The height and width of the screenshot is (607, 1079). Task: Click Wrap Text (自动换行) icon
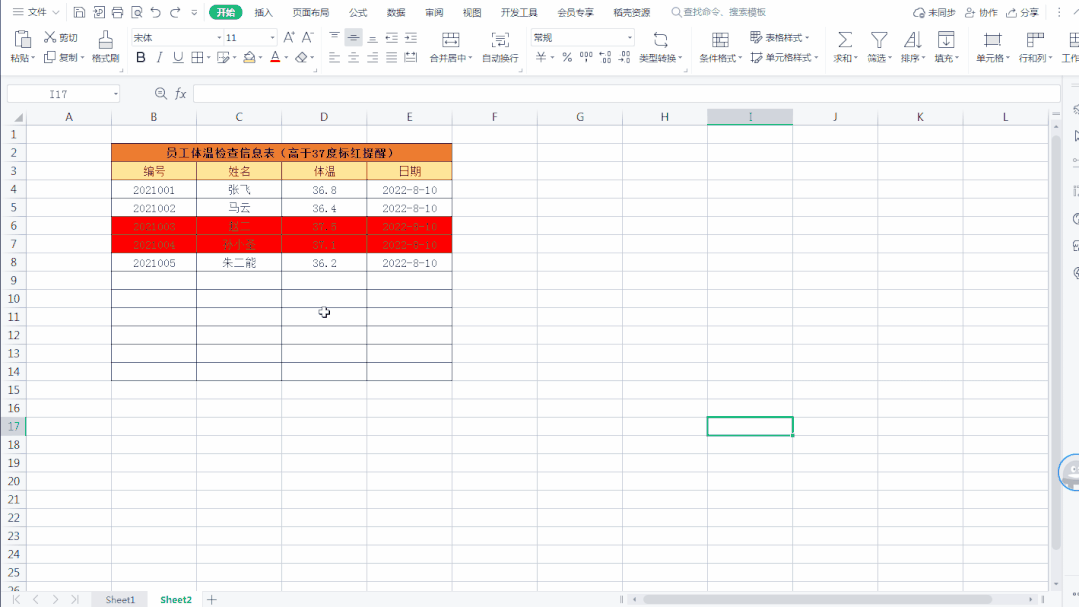click(500, 39)
